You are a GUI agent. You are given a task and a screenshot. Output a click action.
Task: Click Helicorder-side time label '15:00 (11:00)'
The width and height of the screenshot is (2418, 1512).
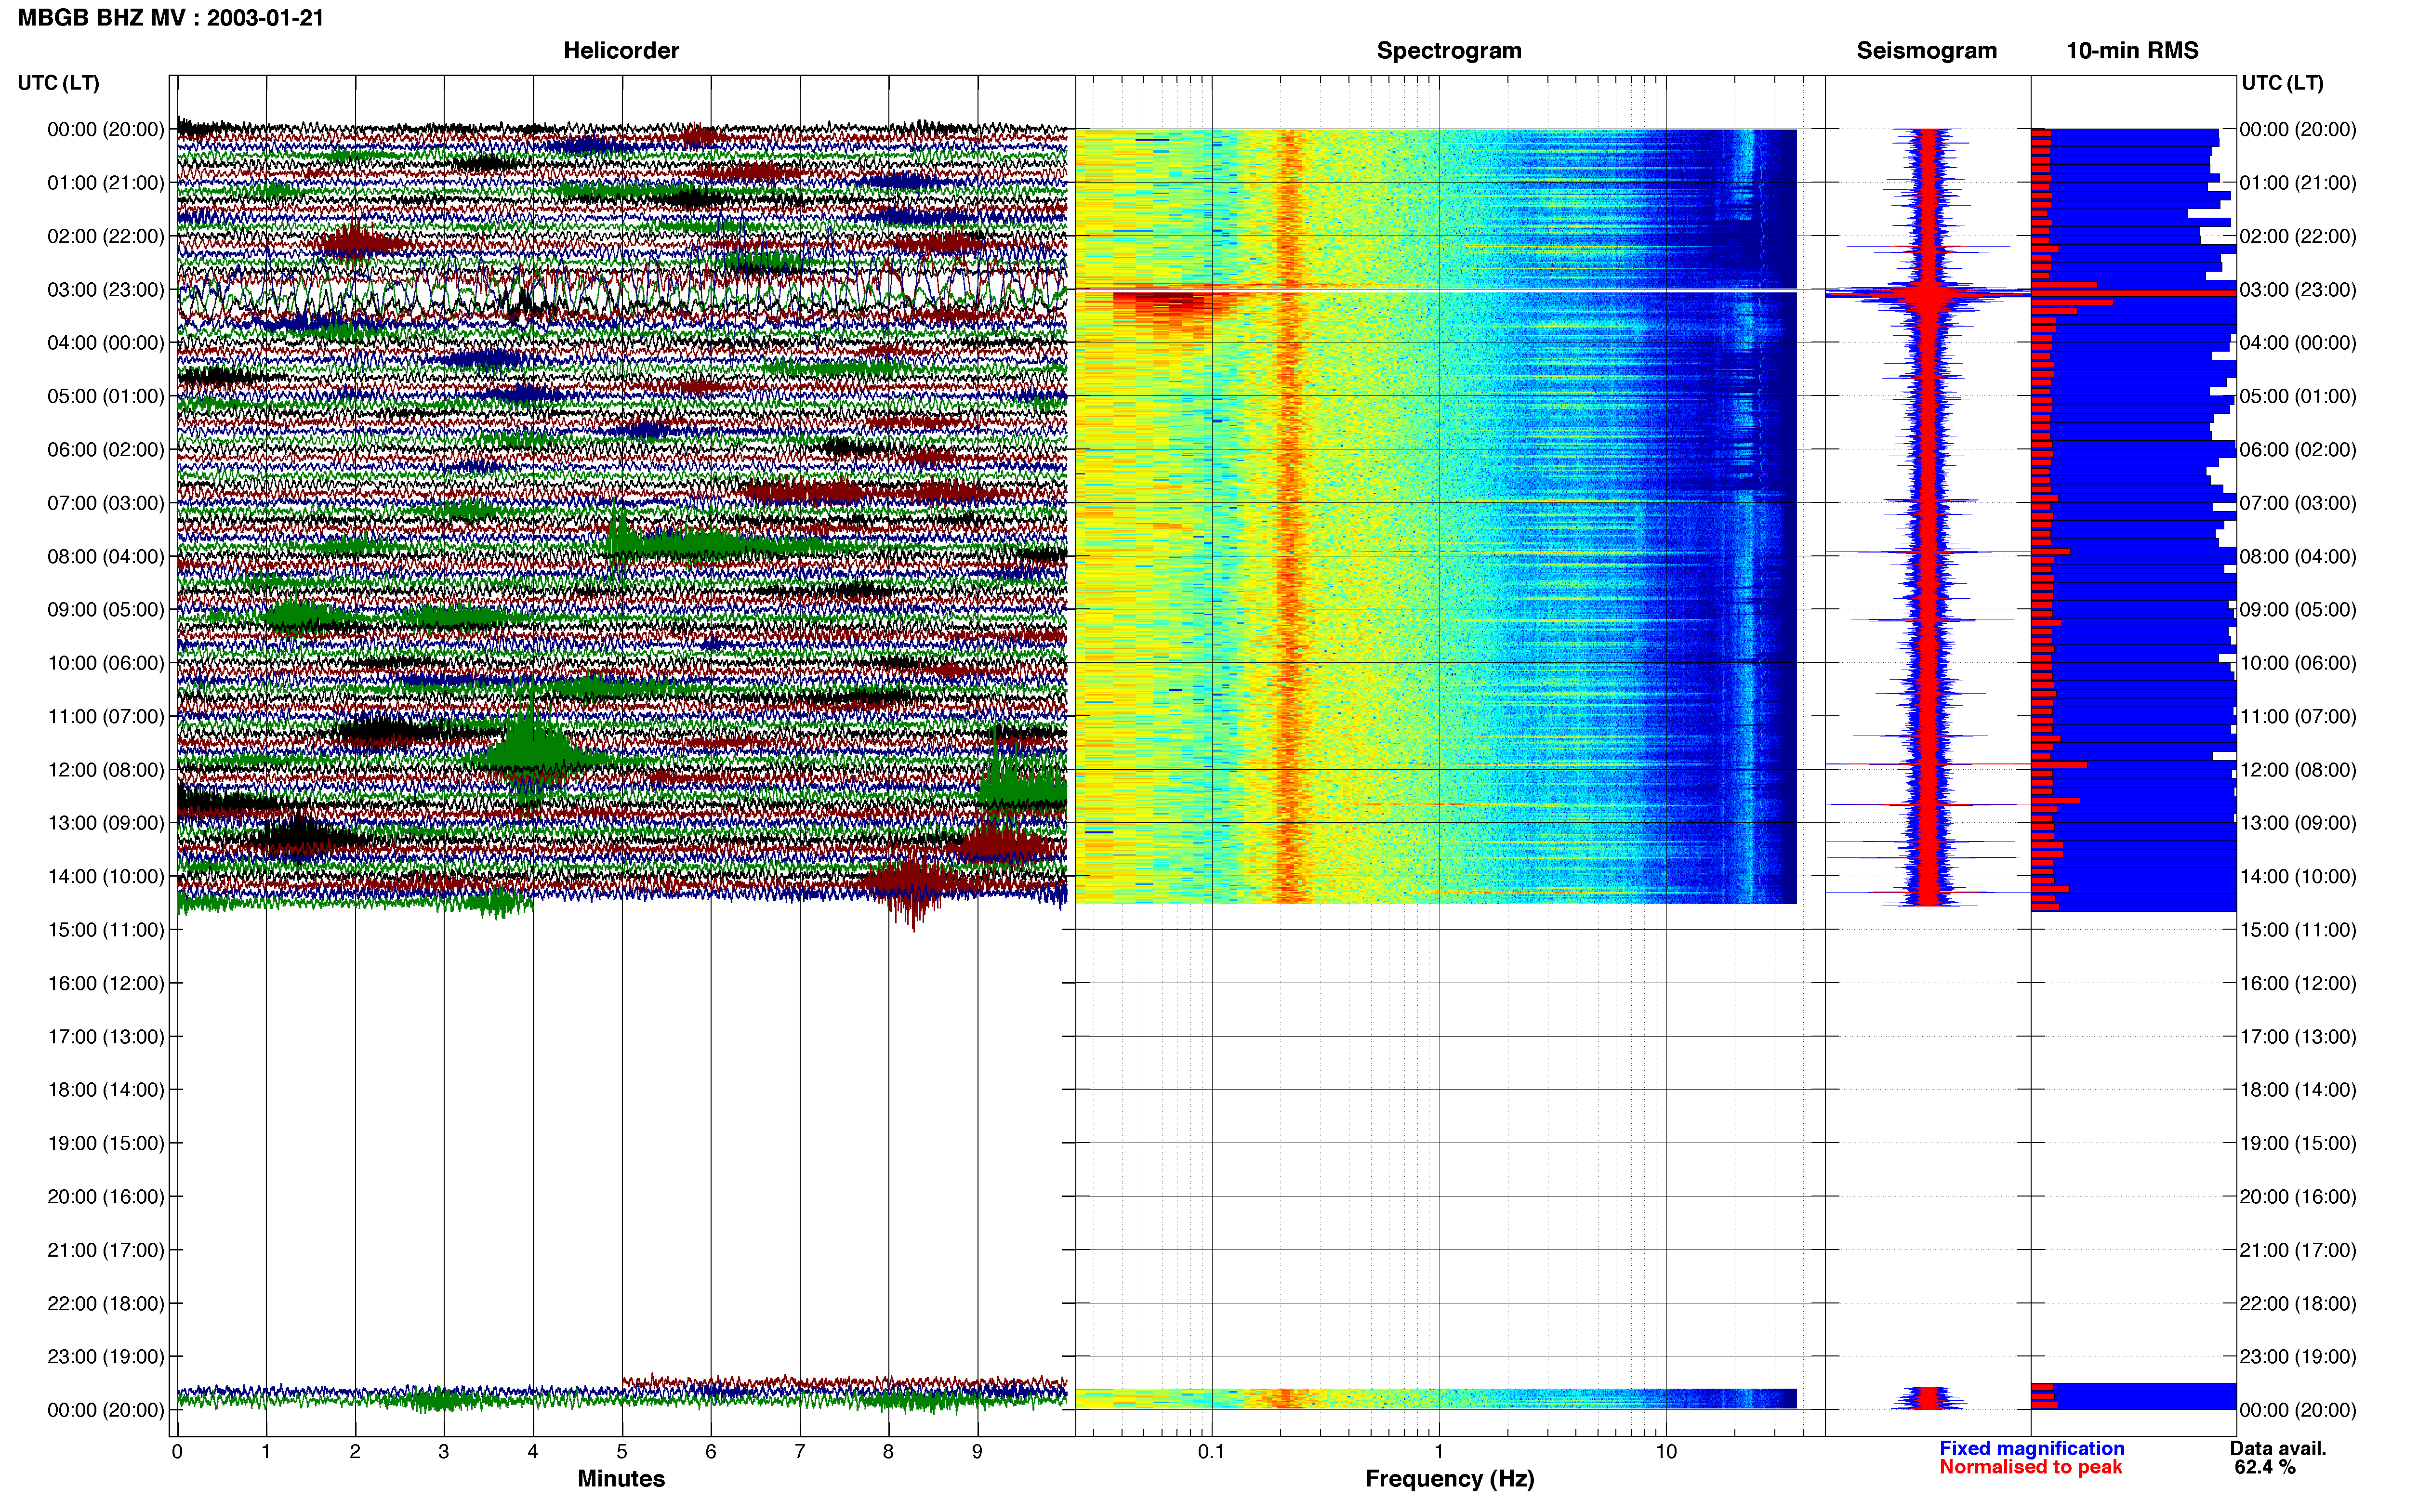pos(106,930)
